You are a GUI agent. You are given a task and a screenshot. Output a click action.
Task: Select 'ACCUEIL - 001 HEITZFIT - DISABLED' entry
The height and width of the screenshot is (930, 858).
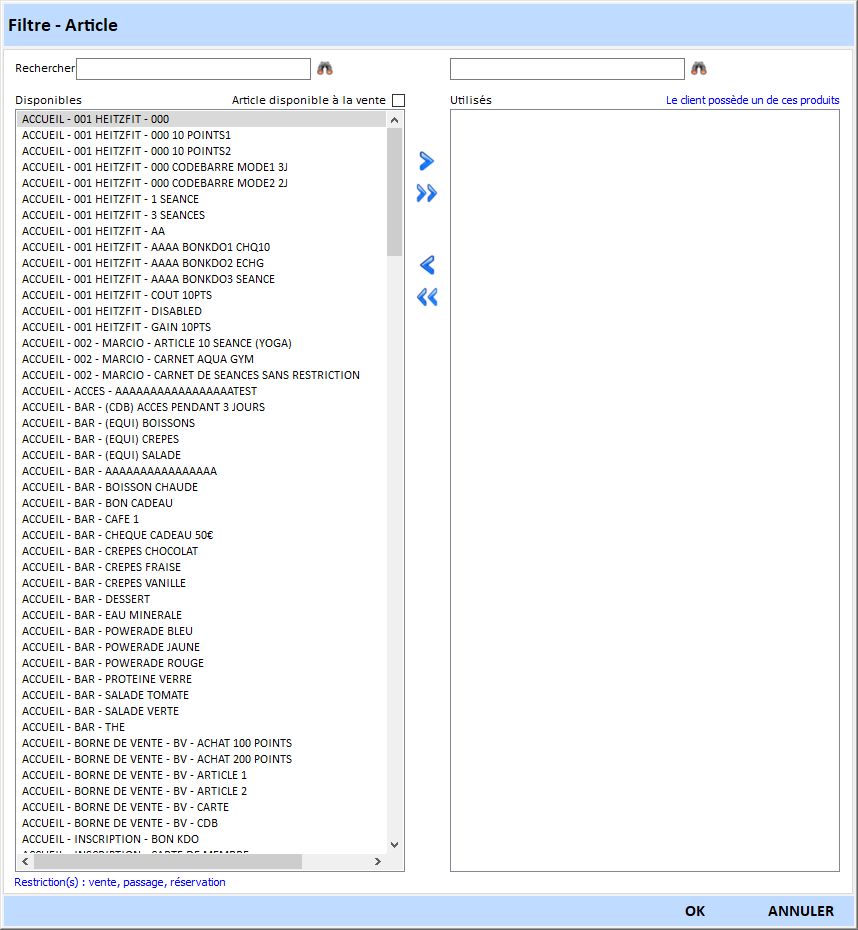point(112,311)
